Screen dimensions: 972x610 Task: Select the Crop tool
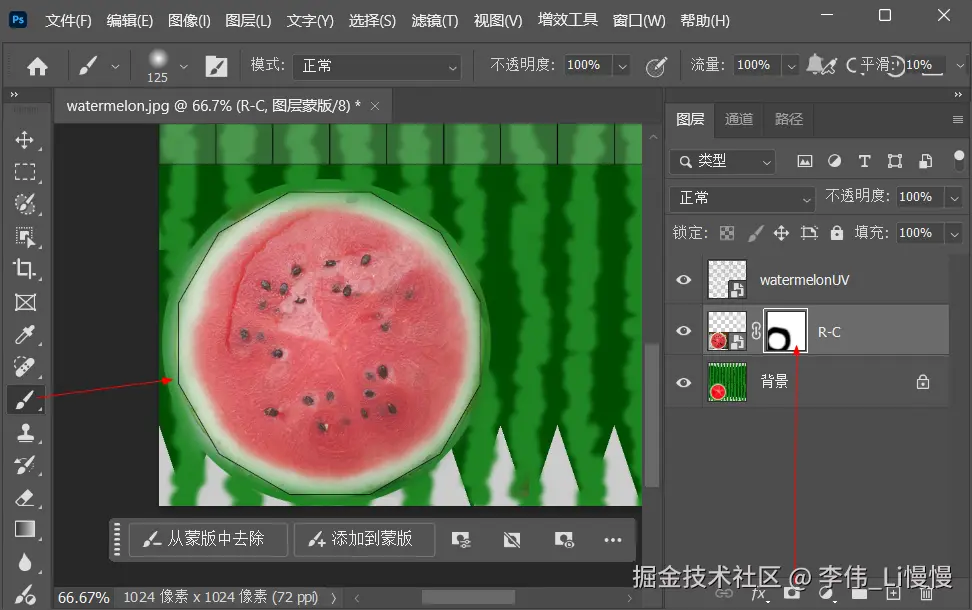click(x=25, y=269)
